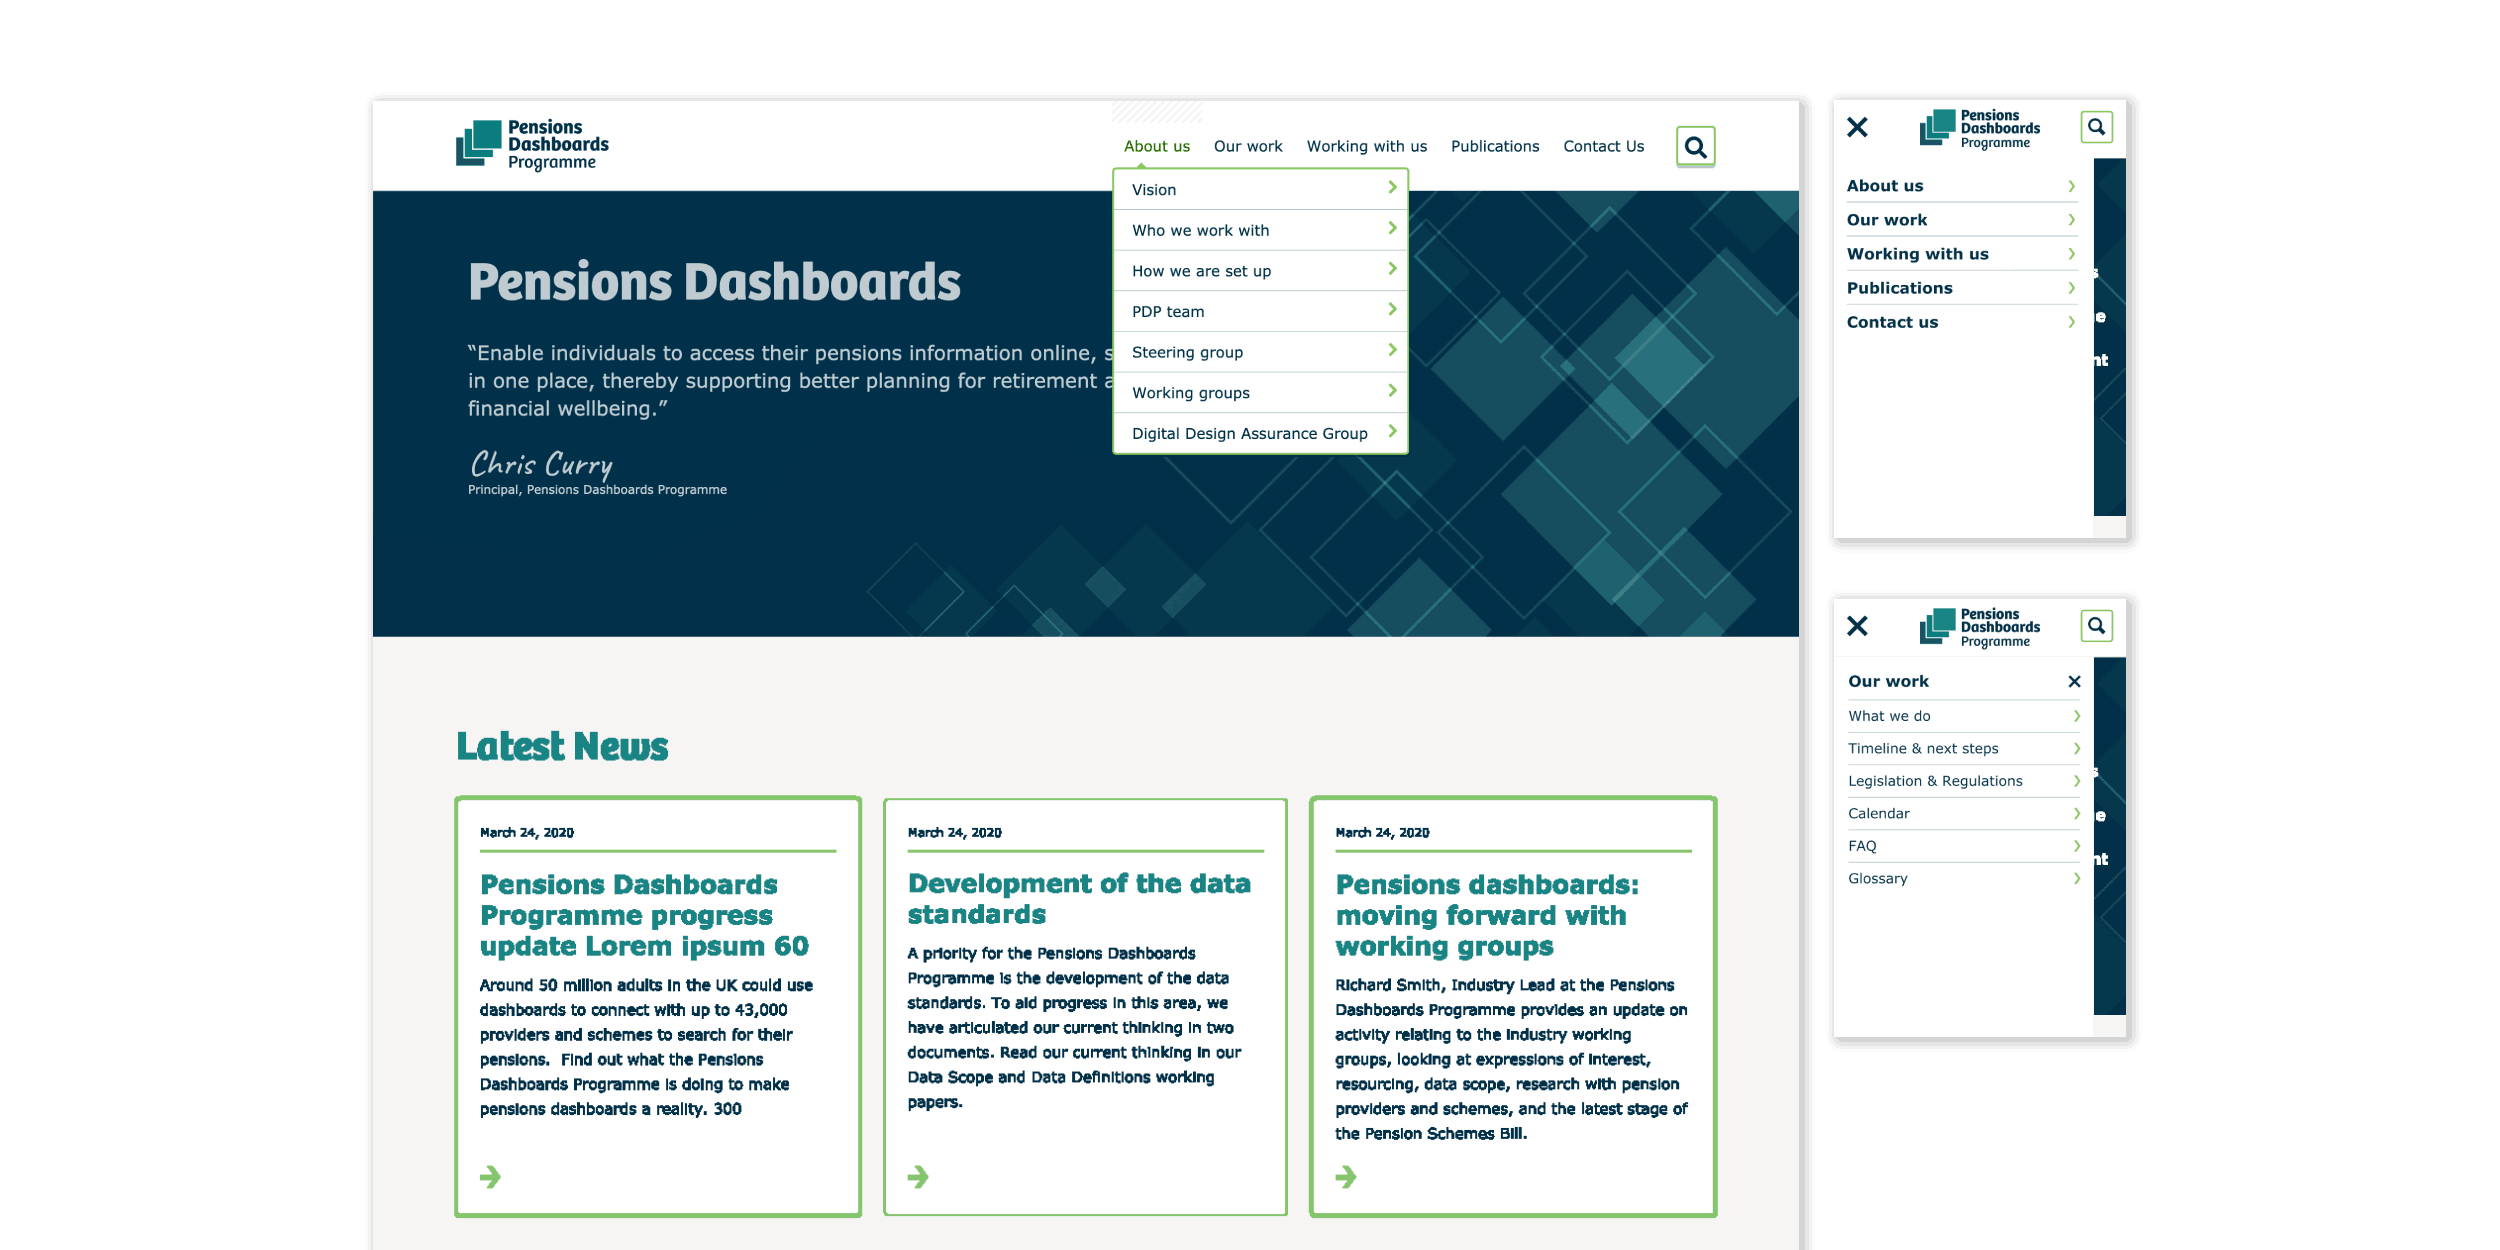2500x1250 pixels.
Task: Expand Contact us chevron in mobile menu
Action: [2071, 322]
